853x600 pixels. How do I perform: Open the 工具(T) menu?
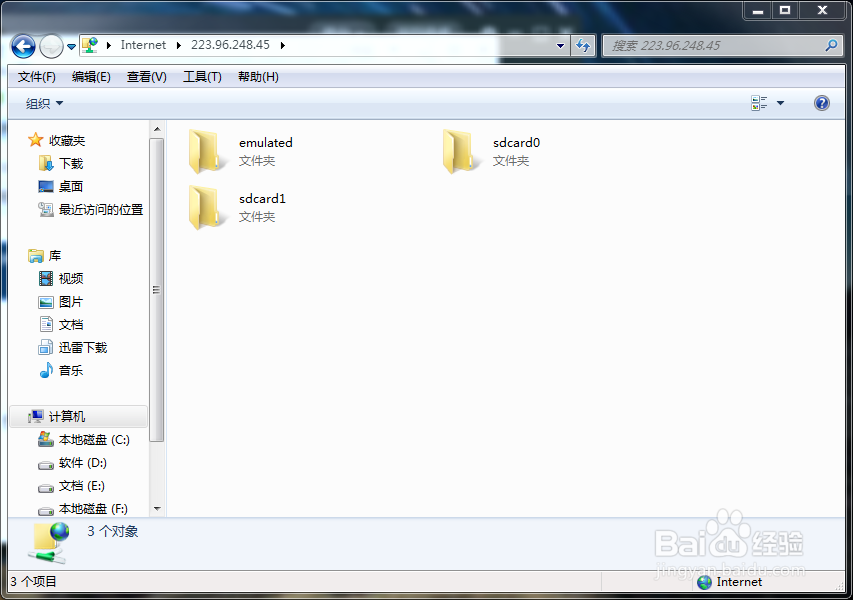click(x=202, y=77)
